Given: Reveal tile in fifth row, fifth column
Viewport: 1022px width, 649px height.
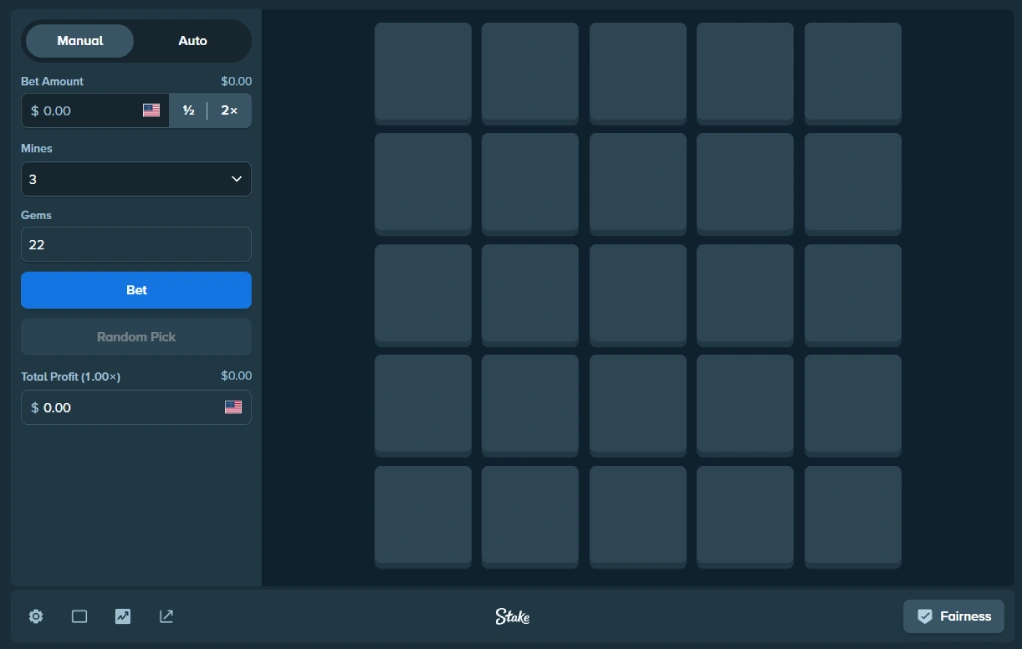Looking at the screenshot, I should tap(853, 517).
